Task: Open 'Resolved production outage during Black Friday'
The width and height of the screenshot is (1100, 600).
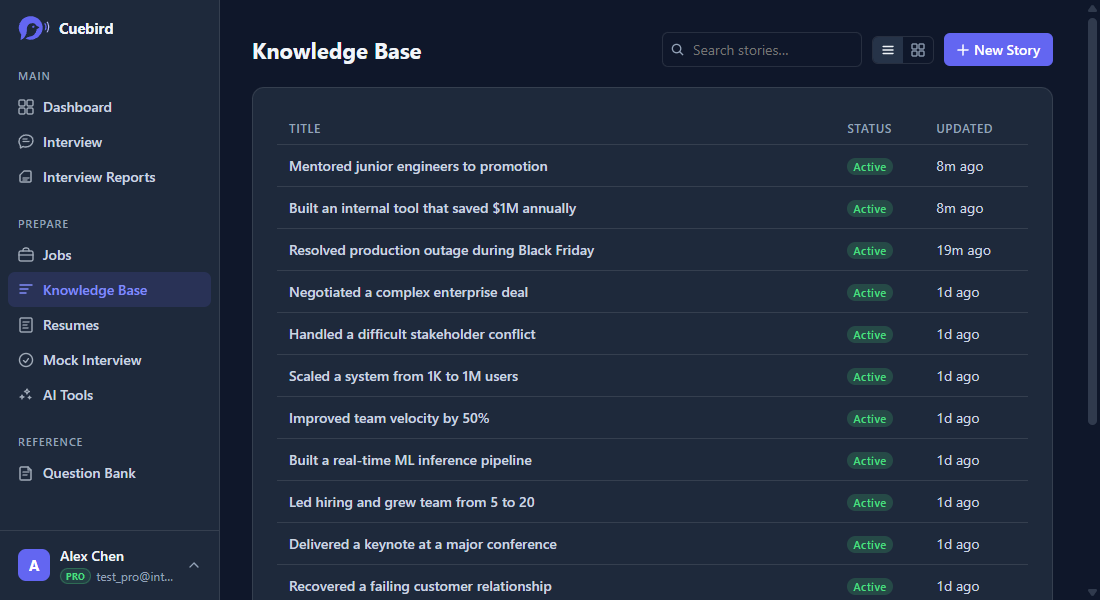Action: [x=441, y=251]
